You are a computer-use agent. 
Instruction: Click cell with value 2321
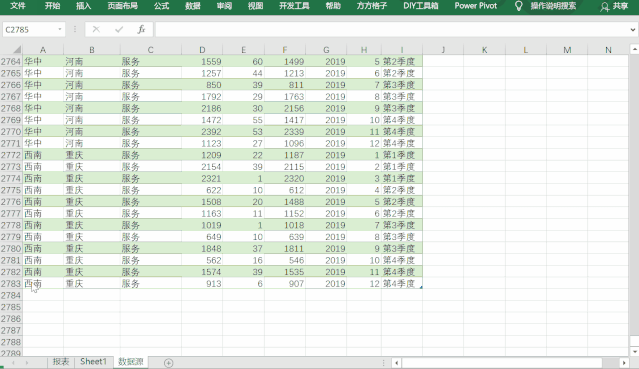(x=202, y=178)
